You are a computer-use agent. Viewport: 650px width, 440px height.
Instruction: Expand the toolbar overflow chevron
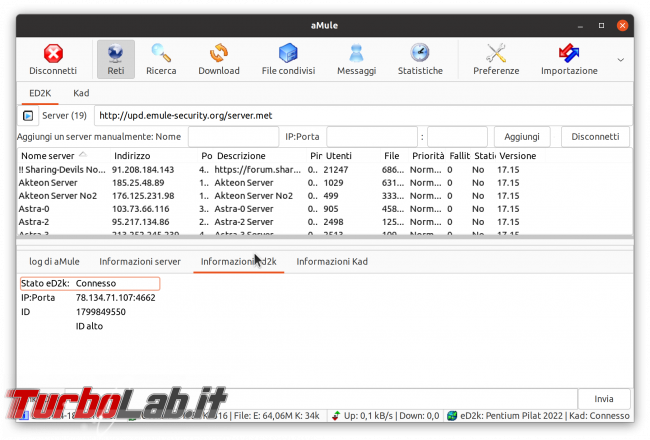pyautogui.click(x=620, y=60)
